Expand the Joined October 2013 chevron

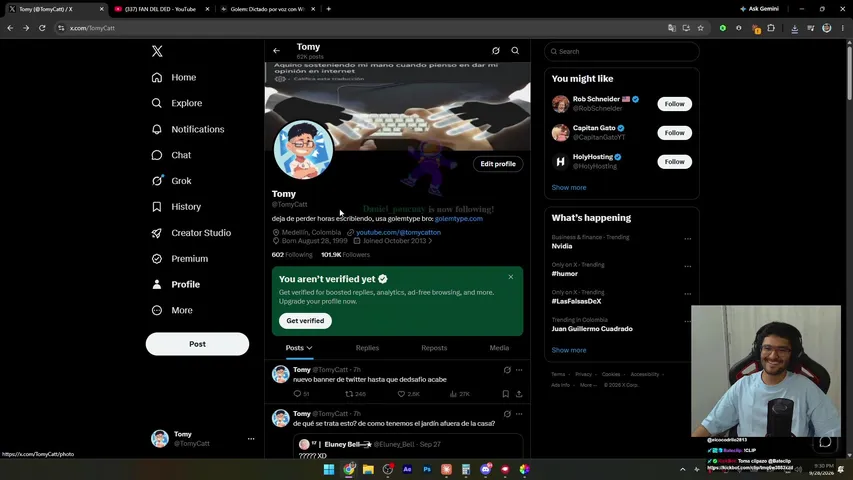tap(430, 241)
